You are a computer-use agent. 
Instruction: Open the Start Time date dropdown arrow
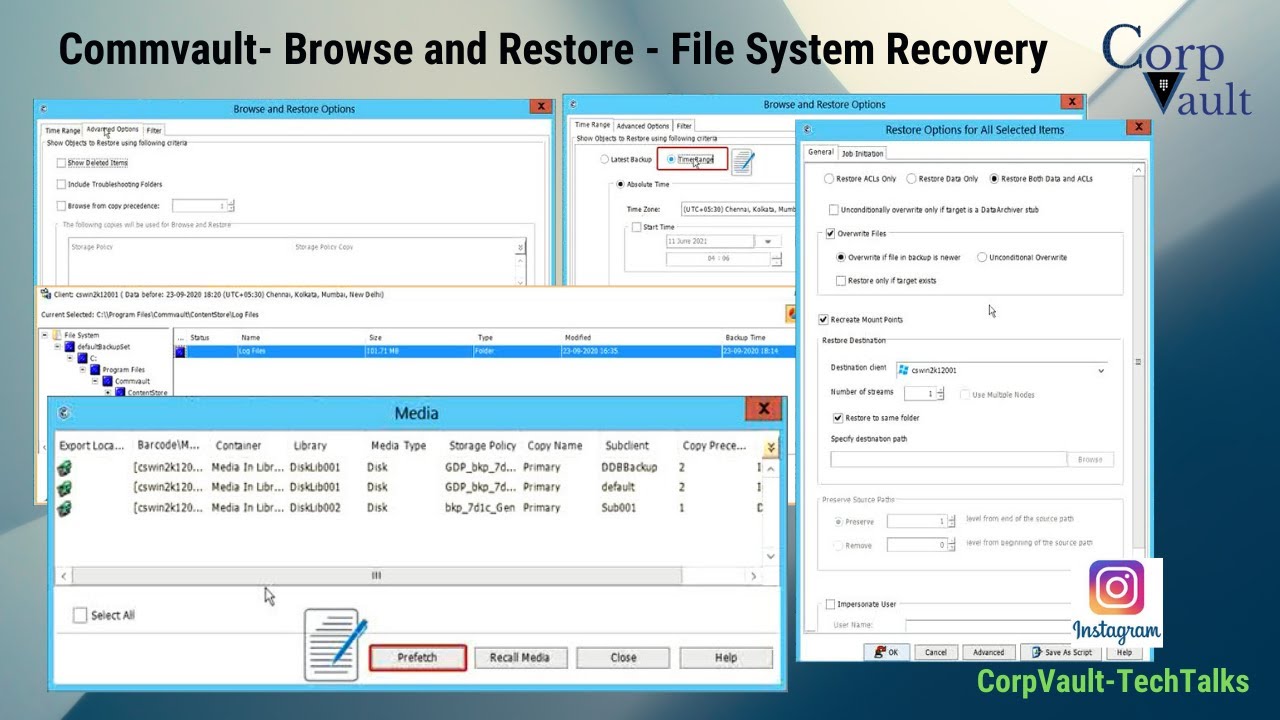tap(767, 241)
